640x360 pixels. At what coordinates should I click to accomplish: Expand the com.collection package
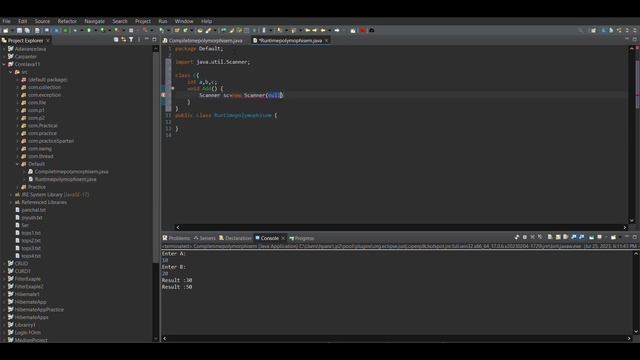pyautogui.click(x=18, y=87)
